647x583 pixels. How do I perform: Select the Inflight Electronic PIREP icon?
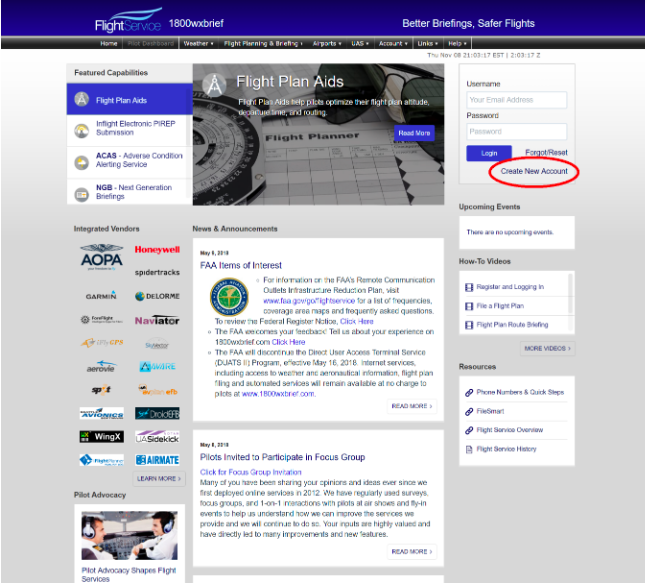coord(82,131)
